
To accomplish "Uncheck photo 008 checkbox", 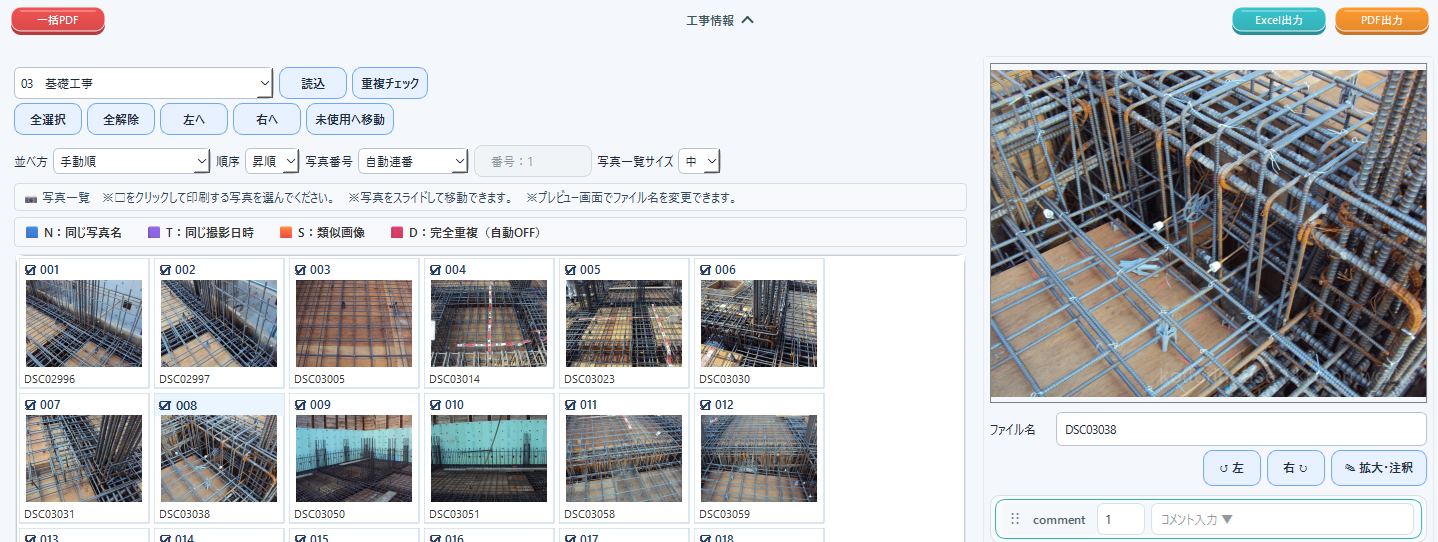I will tap(165, 405).
